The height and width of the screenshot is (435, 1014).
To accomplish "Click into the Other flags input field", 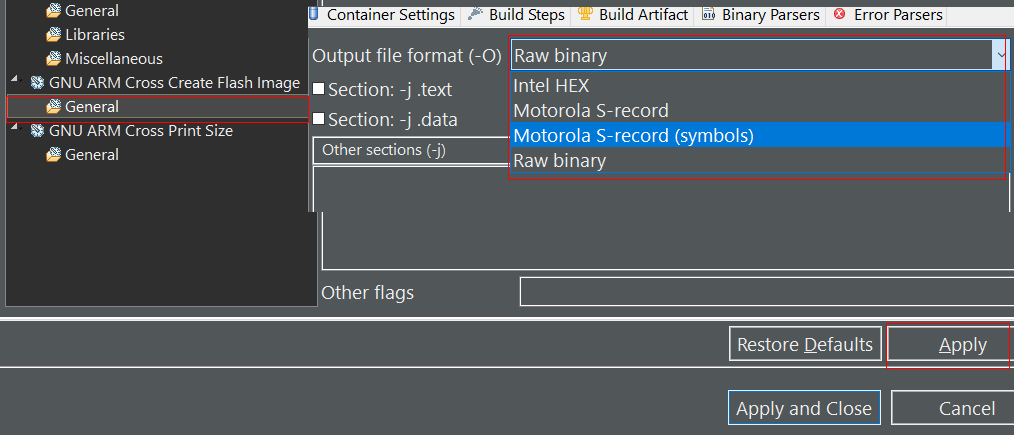I will 766,292.
